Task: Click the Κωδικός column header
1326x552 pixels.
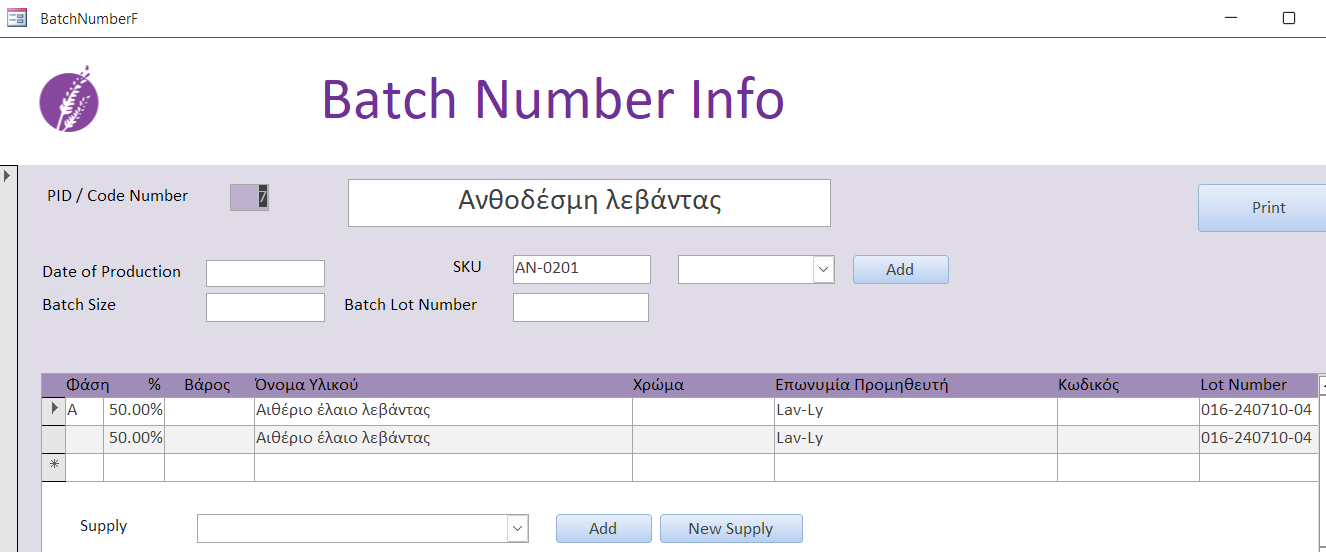Action: click(1088, 385)
